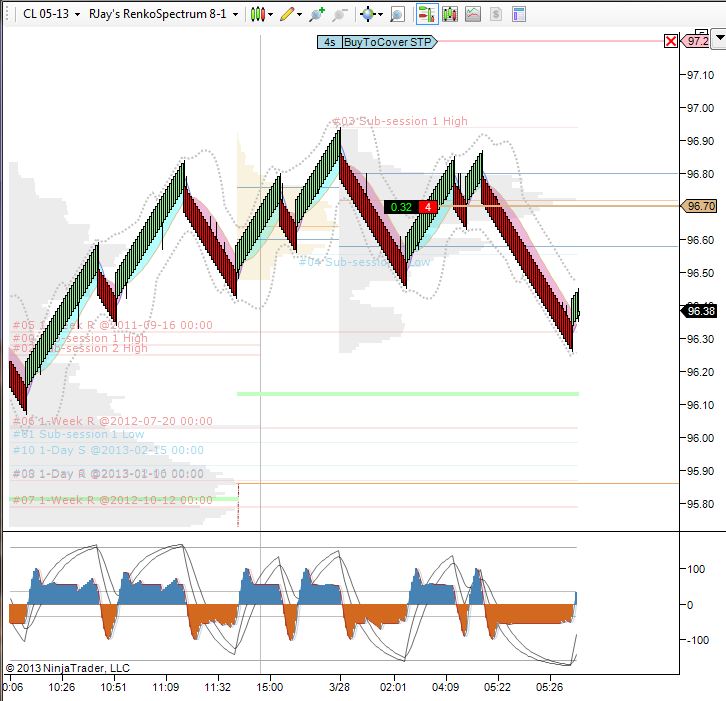
Task: Click the 97.00 price axis label
Action: coord(700,108)
